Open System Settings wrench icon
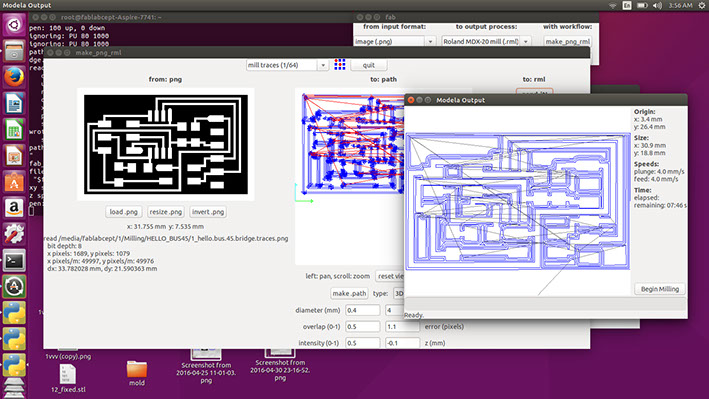The height and width of the screenshot is (399, 709). (14, 234)
